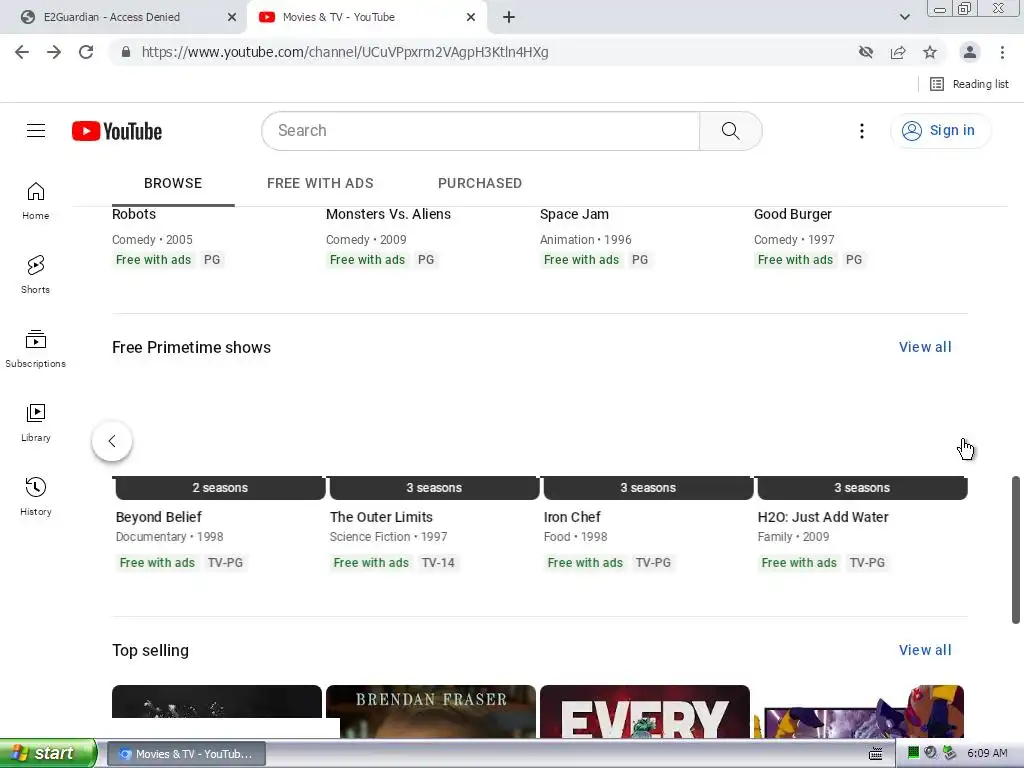The image size is (1024, 768).
Task: Open the Brendan Fraser movie thumbnail
Action: pos(431,711)
